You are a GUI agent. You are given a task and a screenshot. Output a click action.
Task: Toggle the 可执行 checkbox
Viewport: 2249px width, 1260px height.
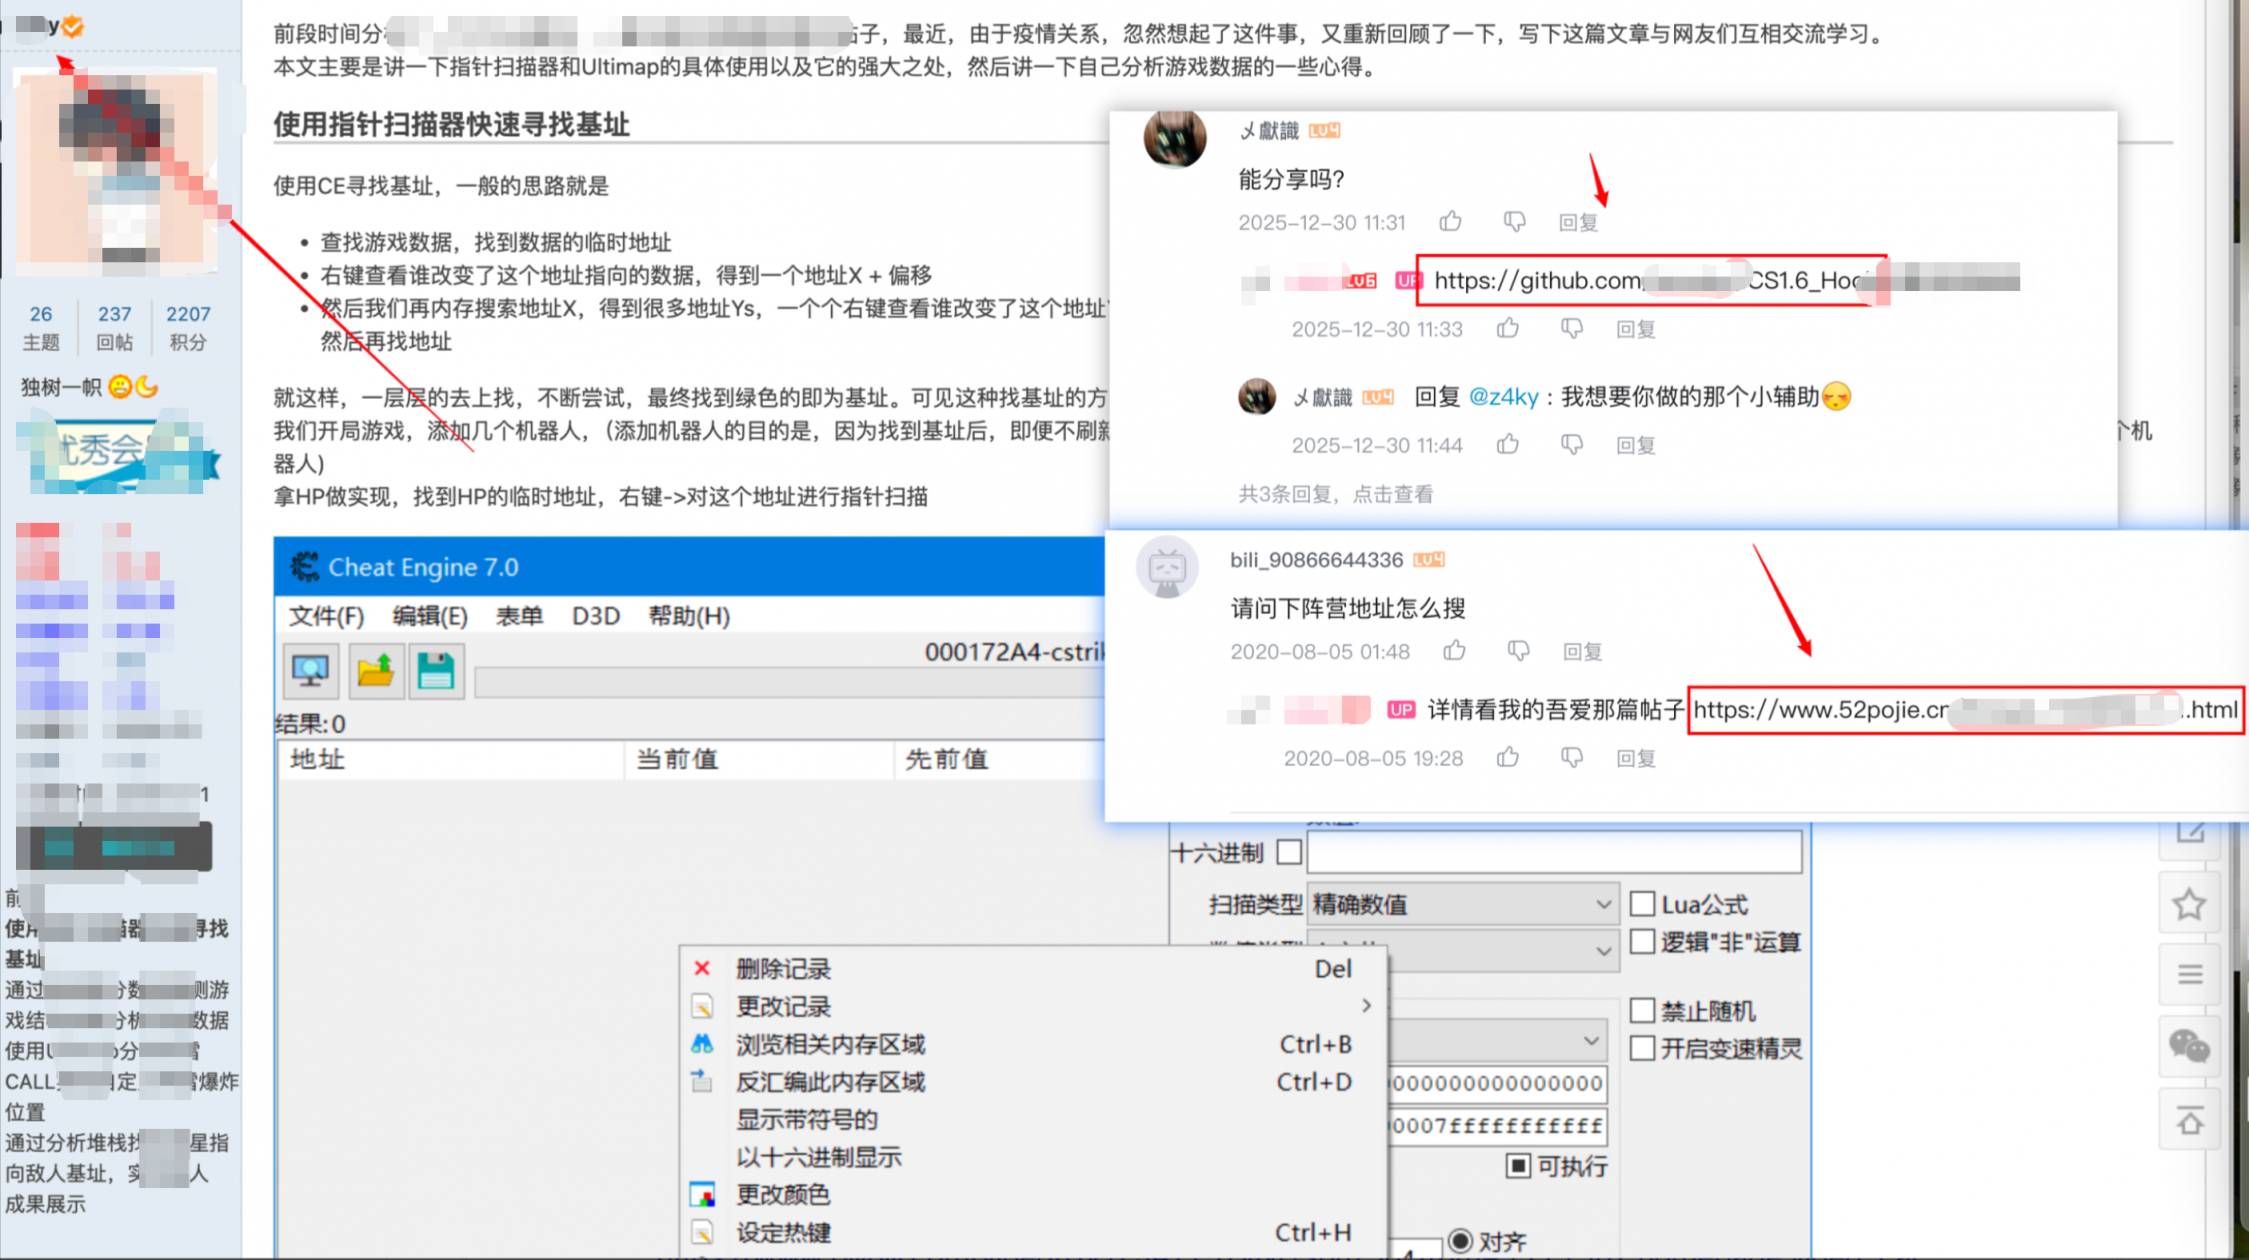pyautogui.click(x=1518, y=1166)
